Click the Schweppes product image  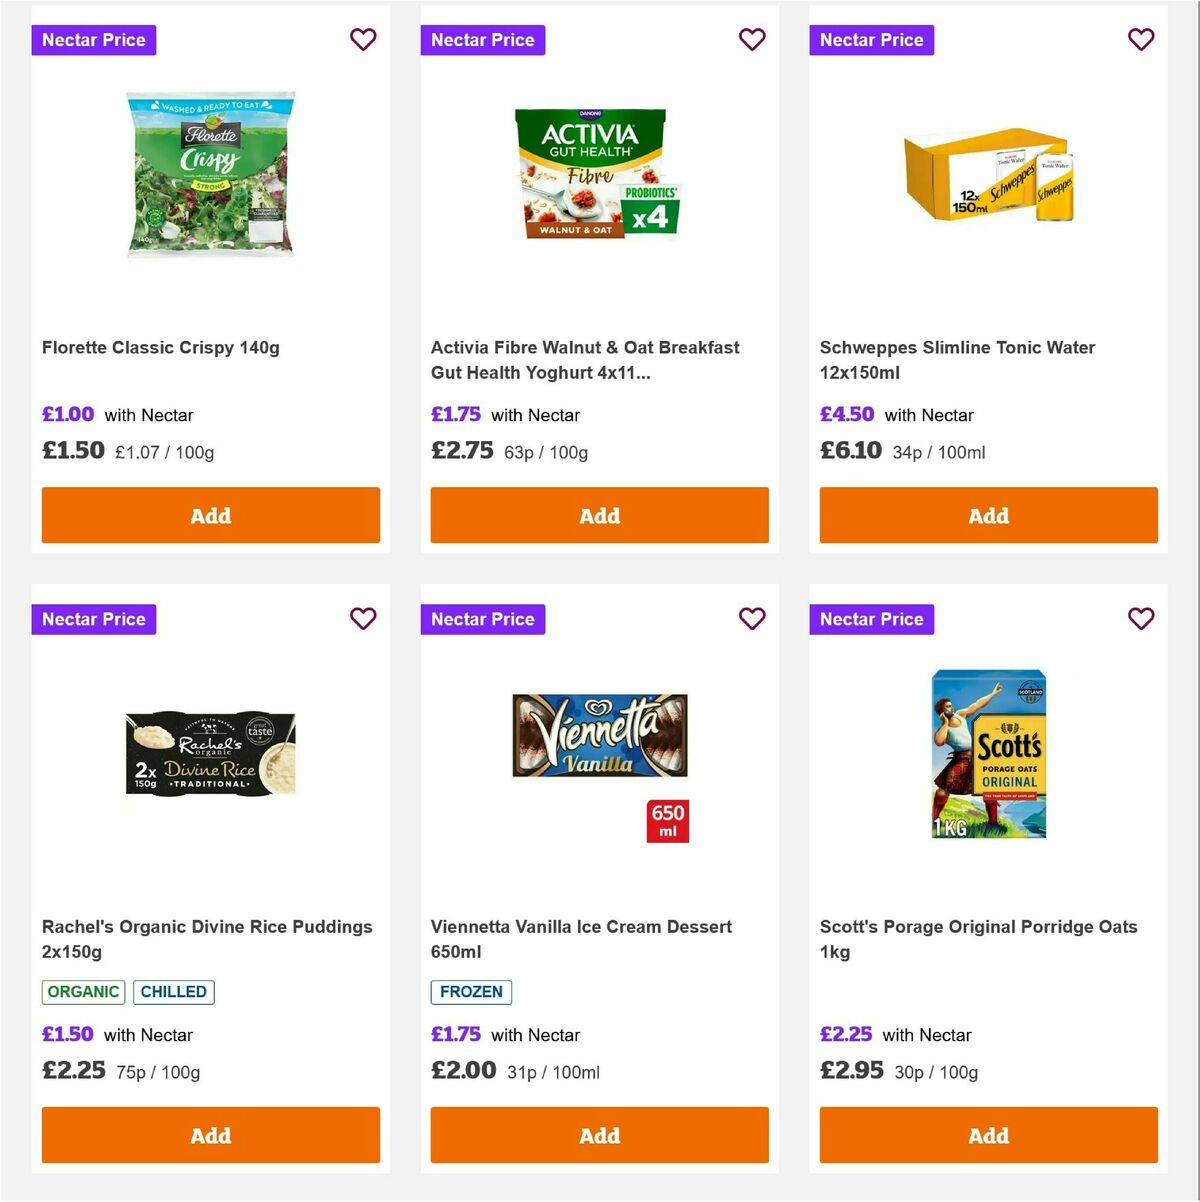(988, 178)
